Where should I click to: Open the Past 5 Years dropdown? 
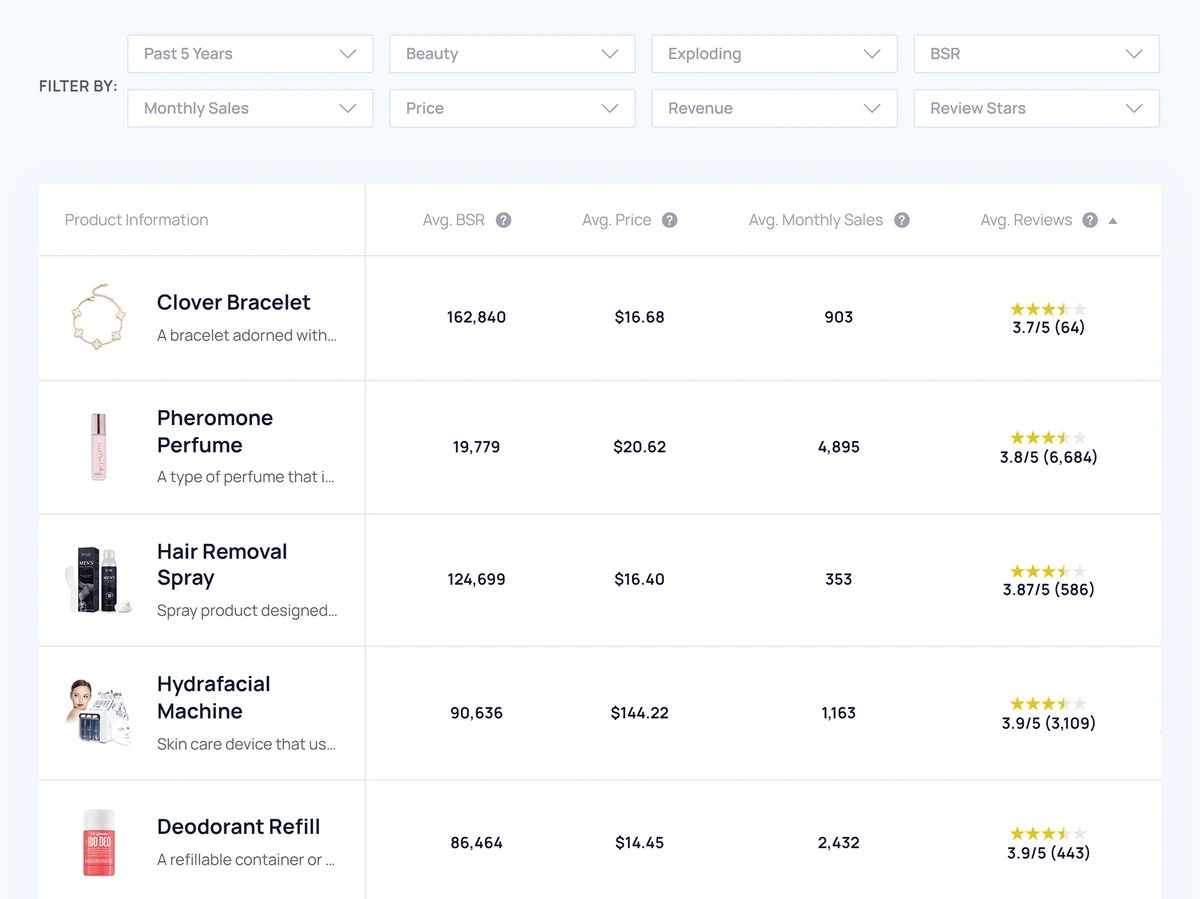point(250,54)
